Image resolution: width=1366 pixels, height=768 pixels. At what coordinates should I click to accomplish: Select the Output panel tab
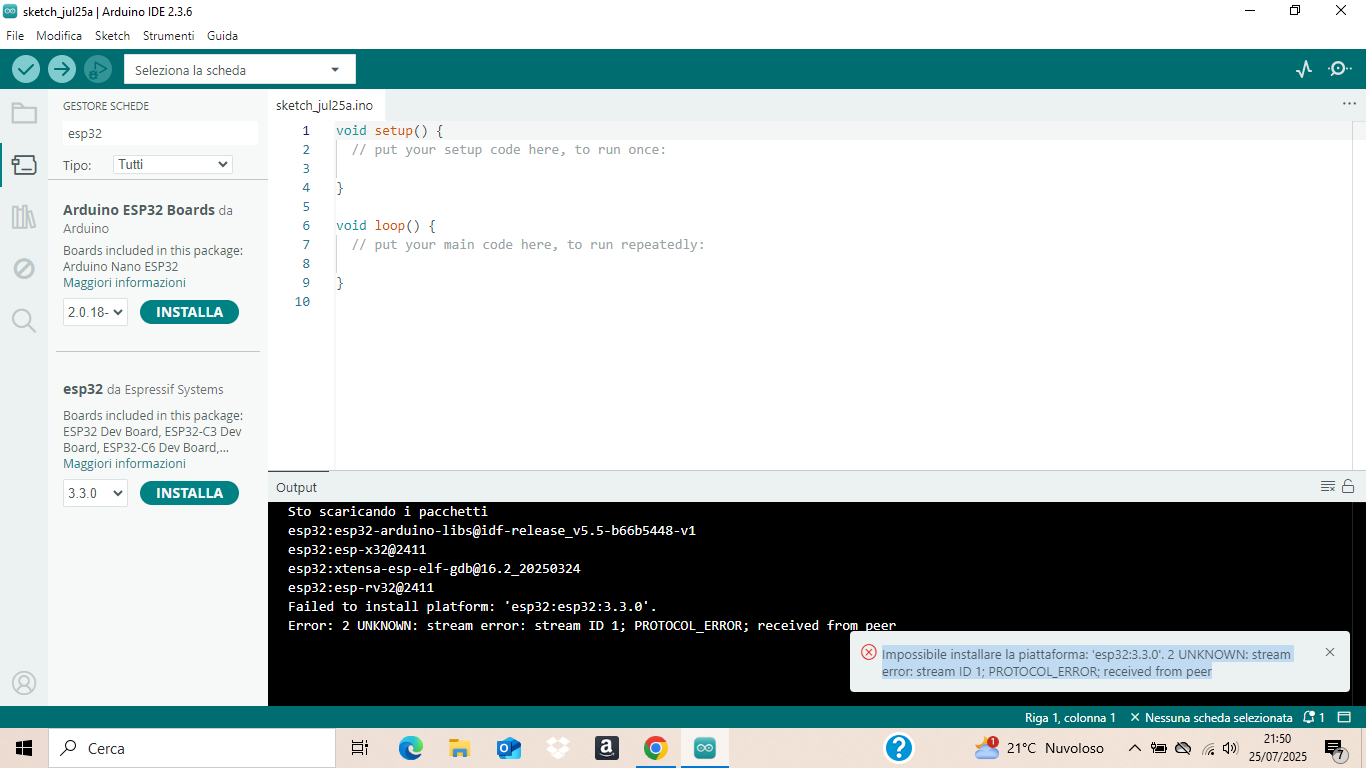[x=297, y=487]
